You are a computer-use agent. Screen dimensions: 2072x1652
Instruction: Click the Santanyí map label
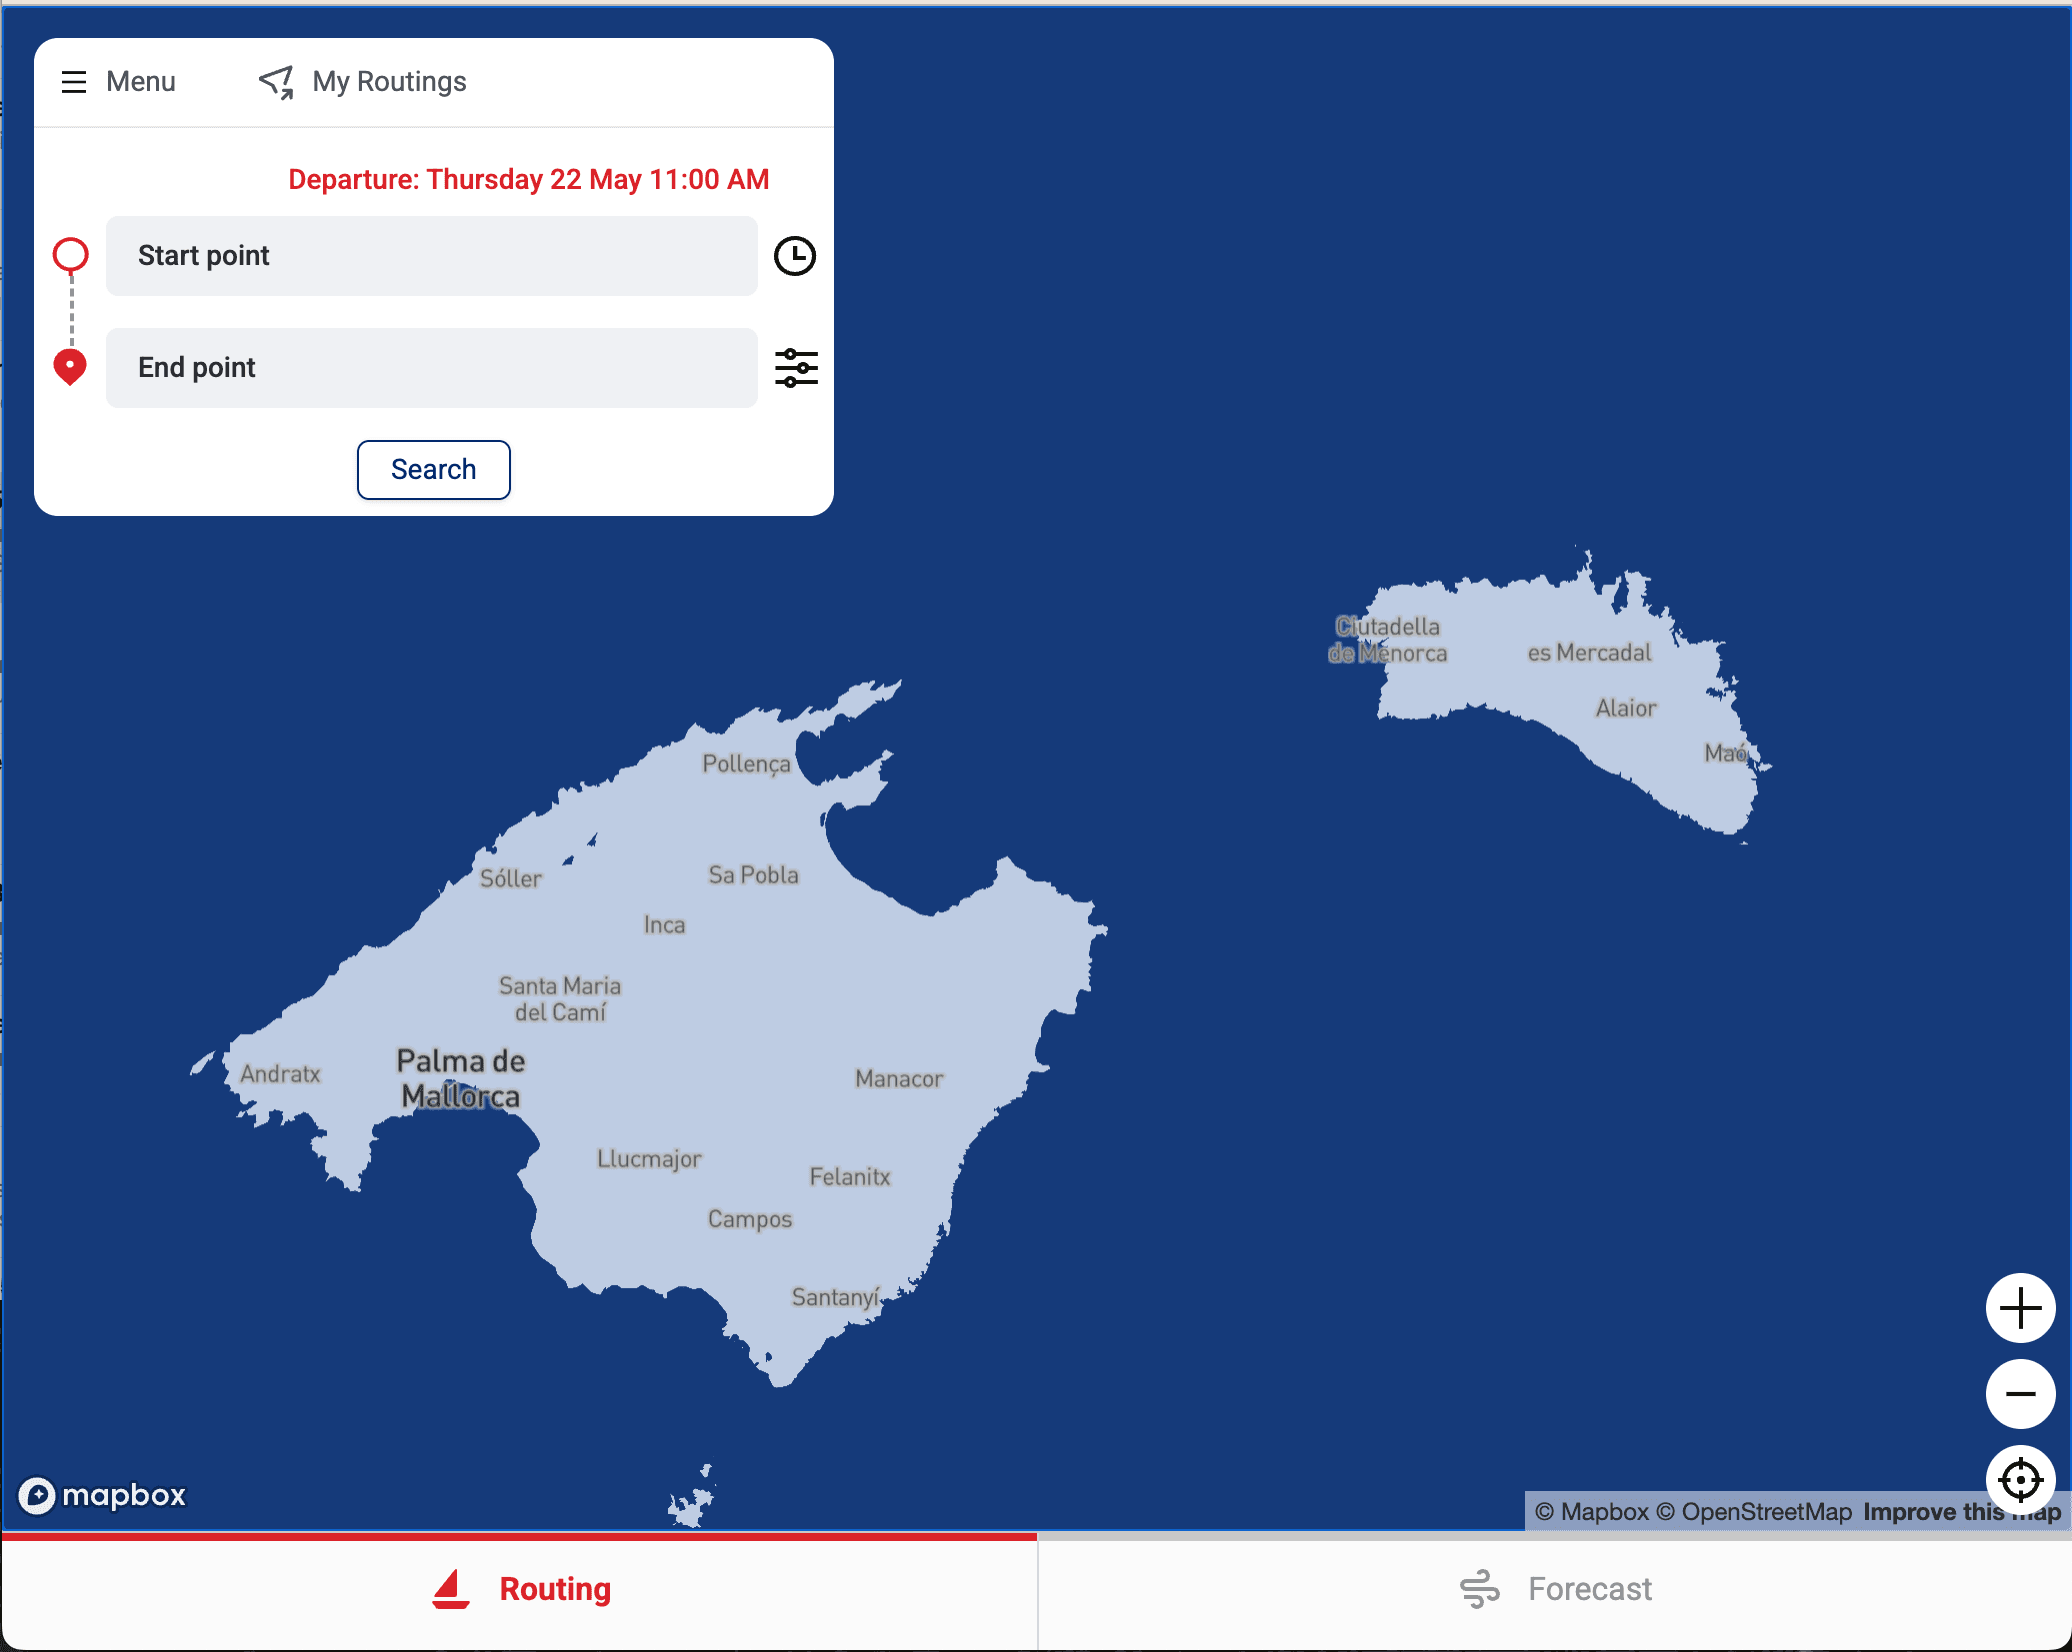tap(836, 1298)
